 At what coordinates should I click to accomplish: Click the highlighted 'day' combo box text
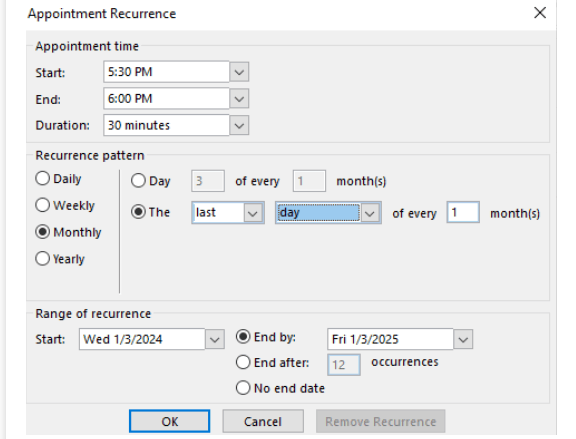click(x=318, y=213)
